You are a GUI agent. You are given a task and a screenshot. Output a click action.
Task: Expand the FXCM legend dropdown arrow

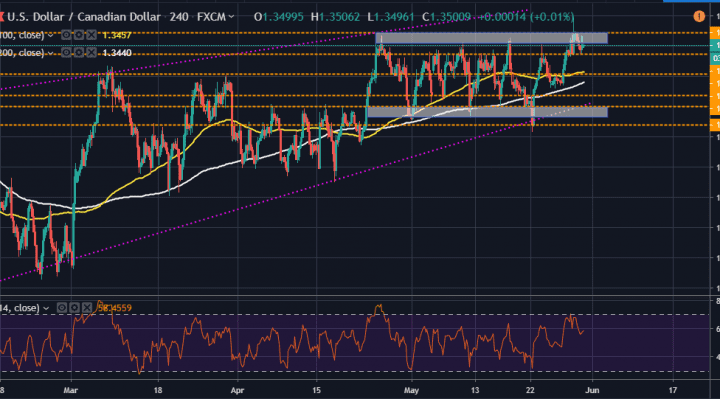[231, 17]
